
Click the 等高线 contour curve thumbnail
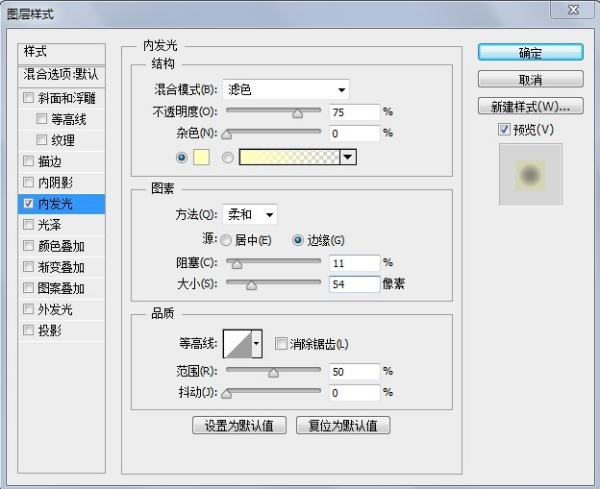click(x=238, y=344)
